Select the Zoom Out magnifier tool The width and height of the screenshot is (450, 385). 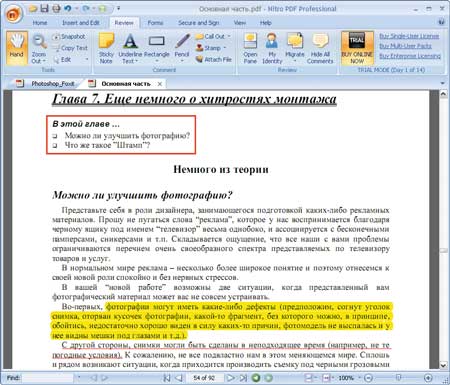[x=39, y=48]
